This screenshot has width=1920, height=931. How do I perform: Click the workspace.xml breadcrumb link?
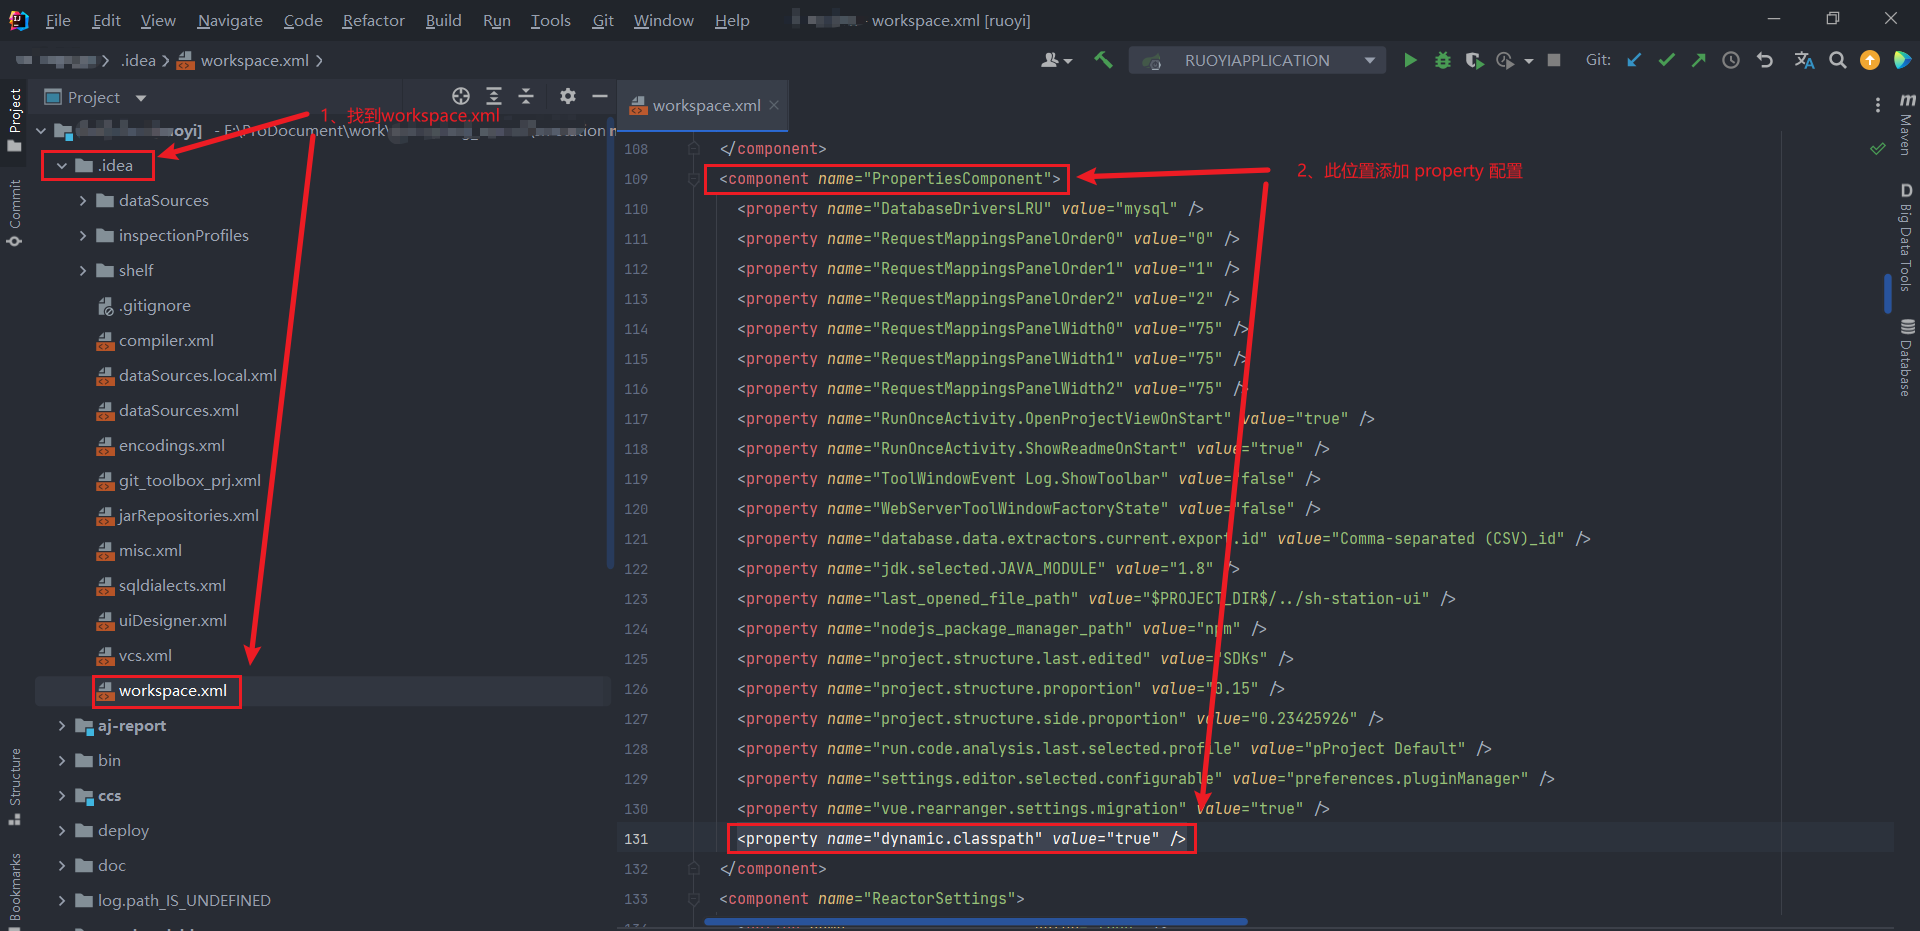[x=251, y=60]
